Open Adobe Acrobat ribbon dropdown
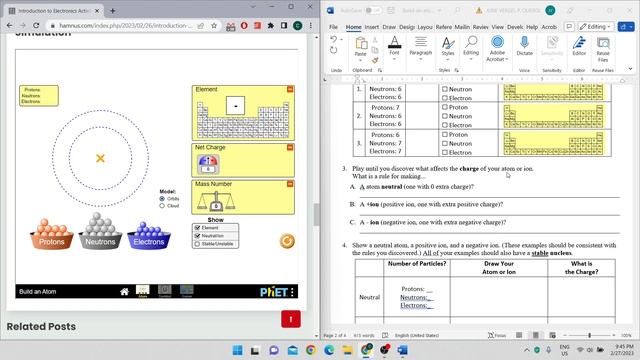The width and height of the screenshot is (640, 360). pos(497,49)
